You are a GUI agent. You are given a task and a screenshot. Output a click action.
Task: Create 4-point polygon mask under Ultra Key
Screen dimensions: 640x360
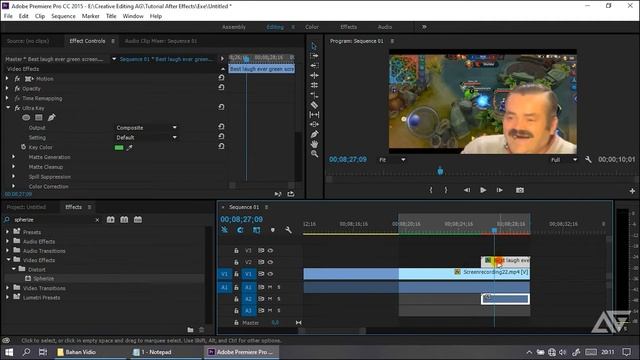click(x=38, y=118)
